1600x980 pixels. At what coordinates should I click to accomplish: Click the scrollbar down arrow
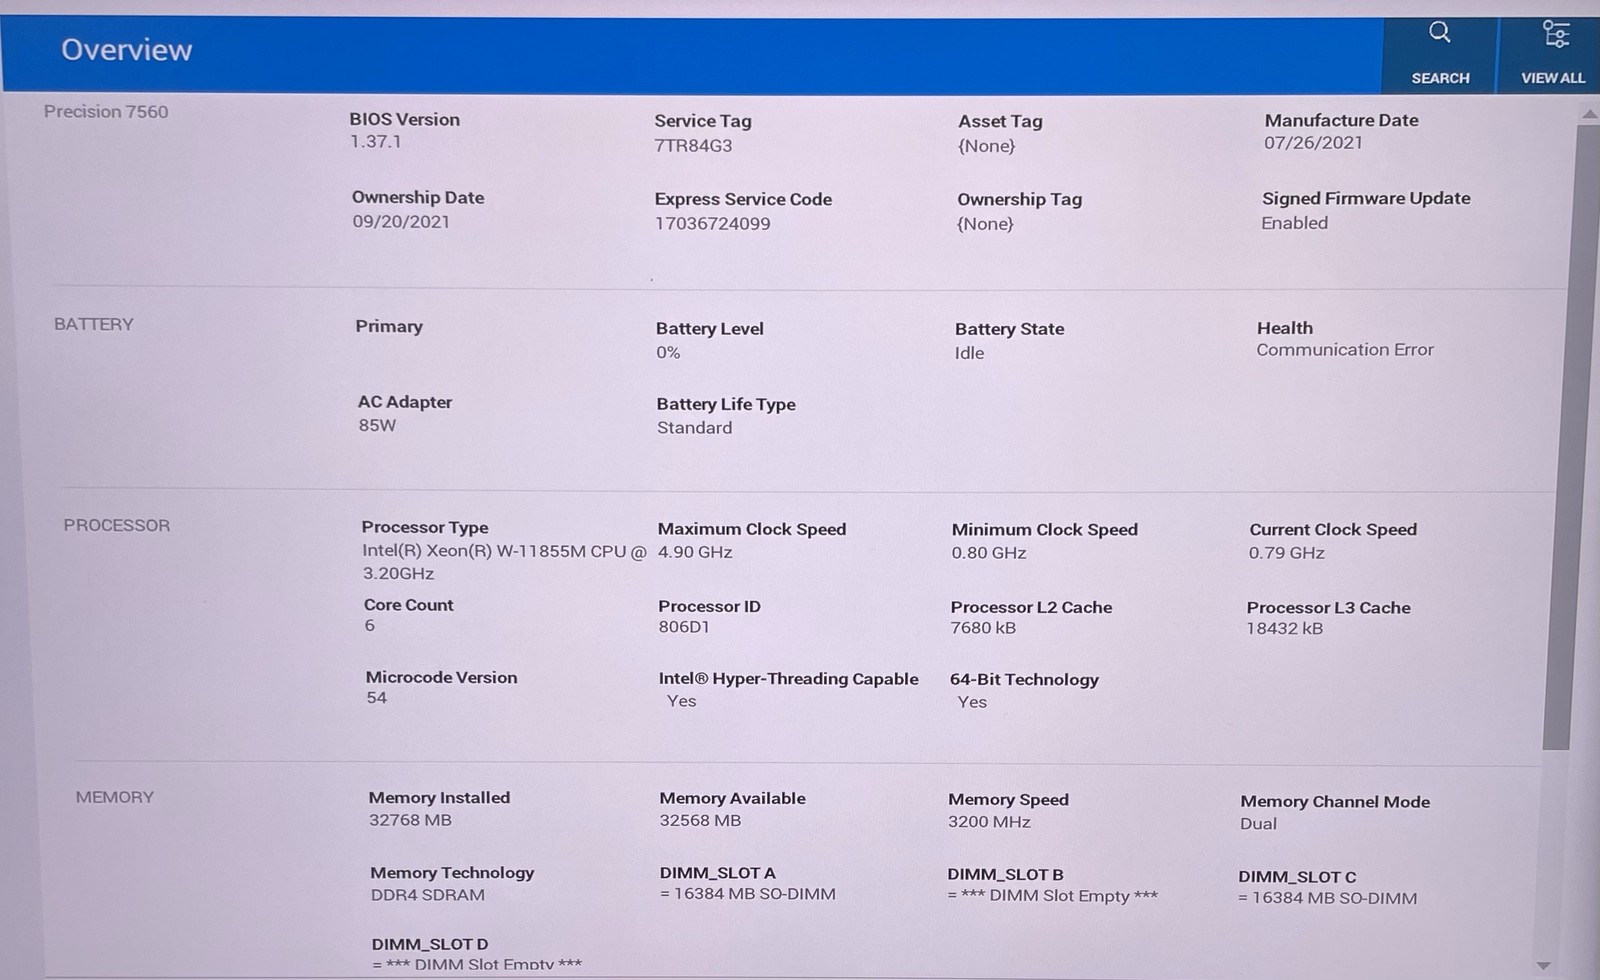pos(1544,965)
